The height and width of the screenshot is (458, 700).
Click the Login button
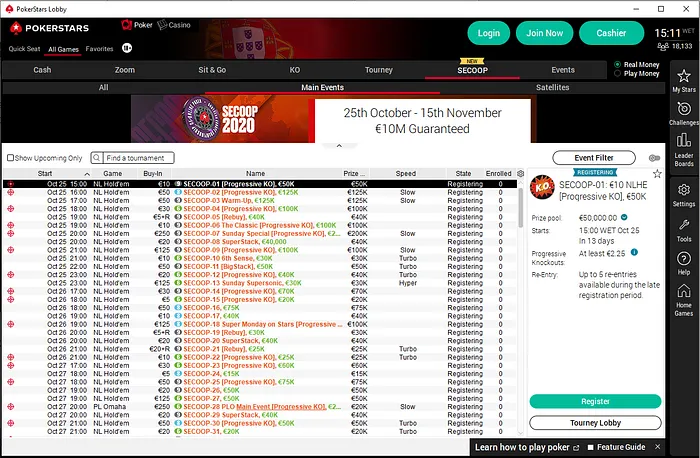(x=489, y=33)
